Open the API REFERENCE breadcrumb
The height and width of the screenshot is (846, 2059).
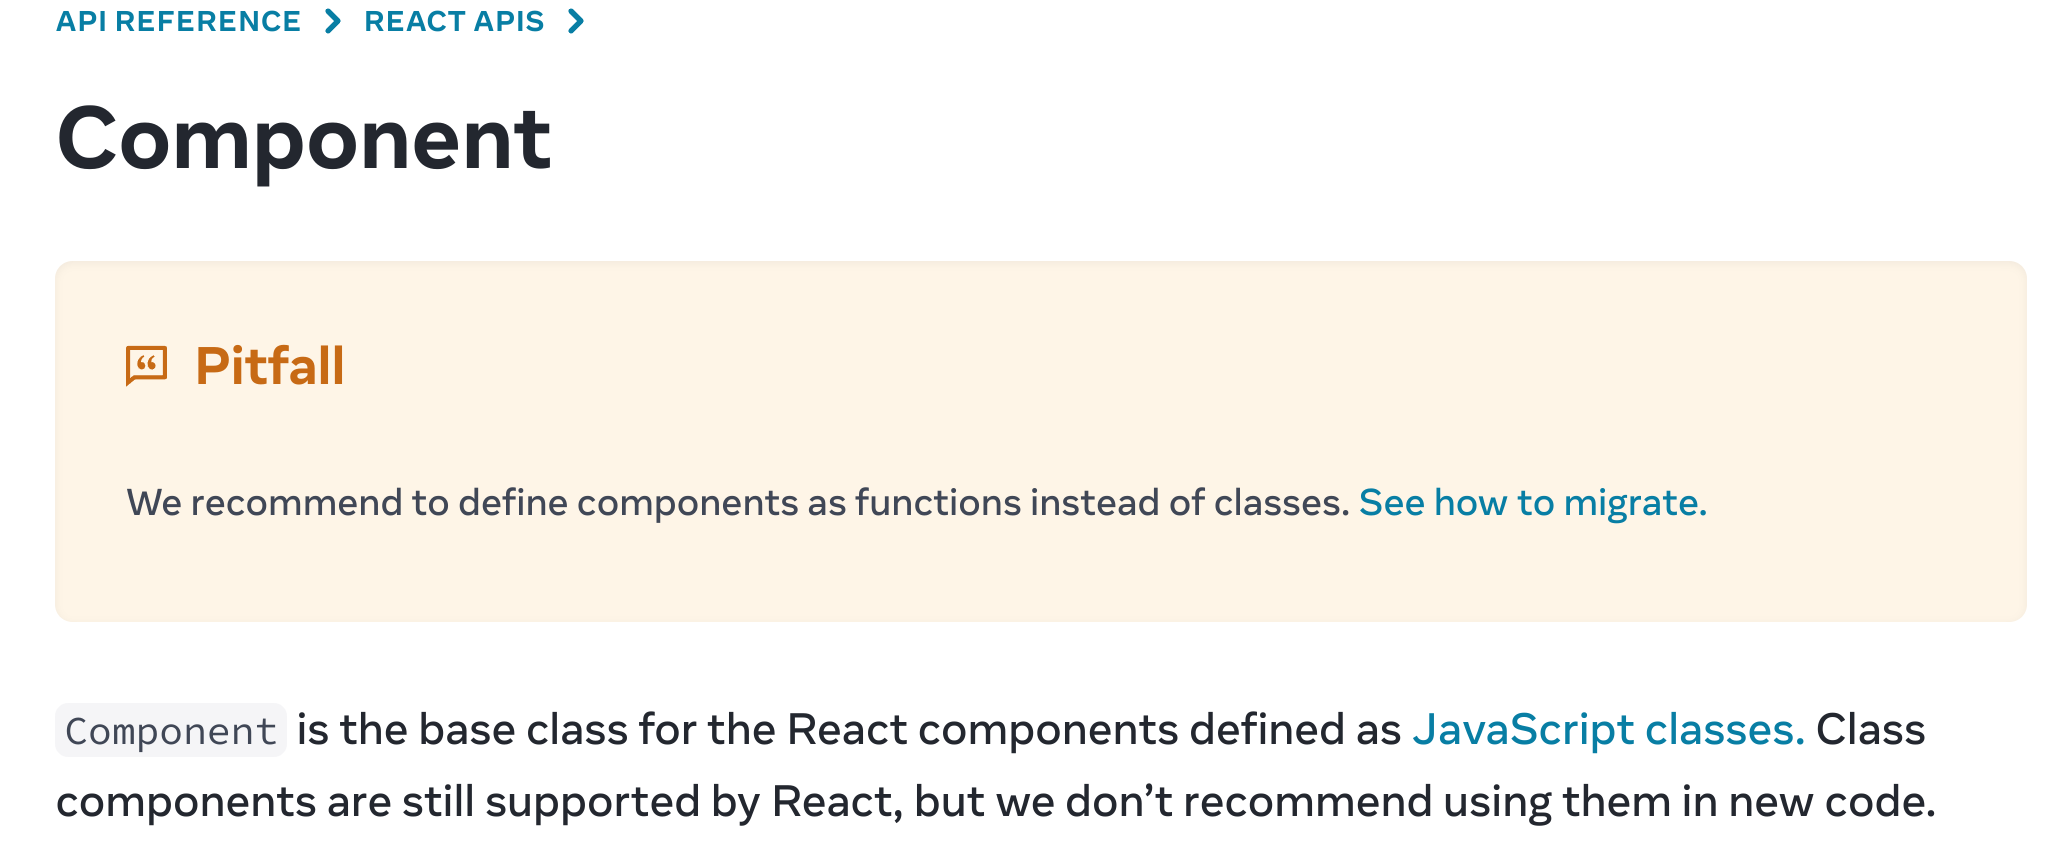click(178, 21)
